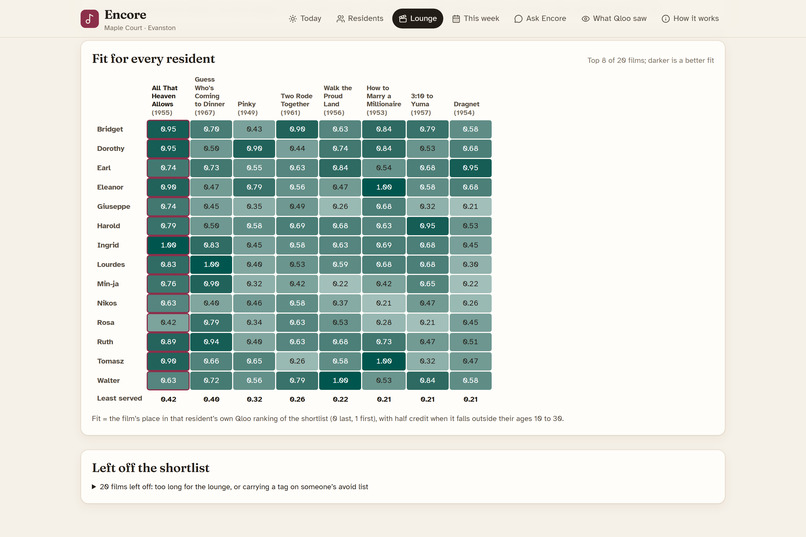Select the Nikos row label

point(107,303)
